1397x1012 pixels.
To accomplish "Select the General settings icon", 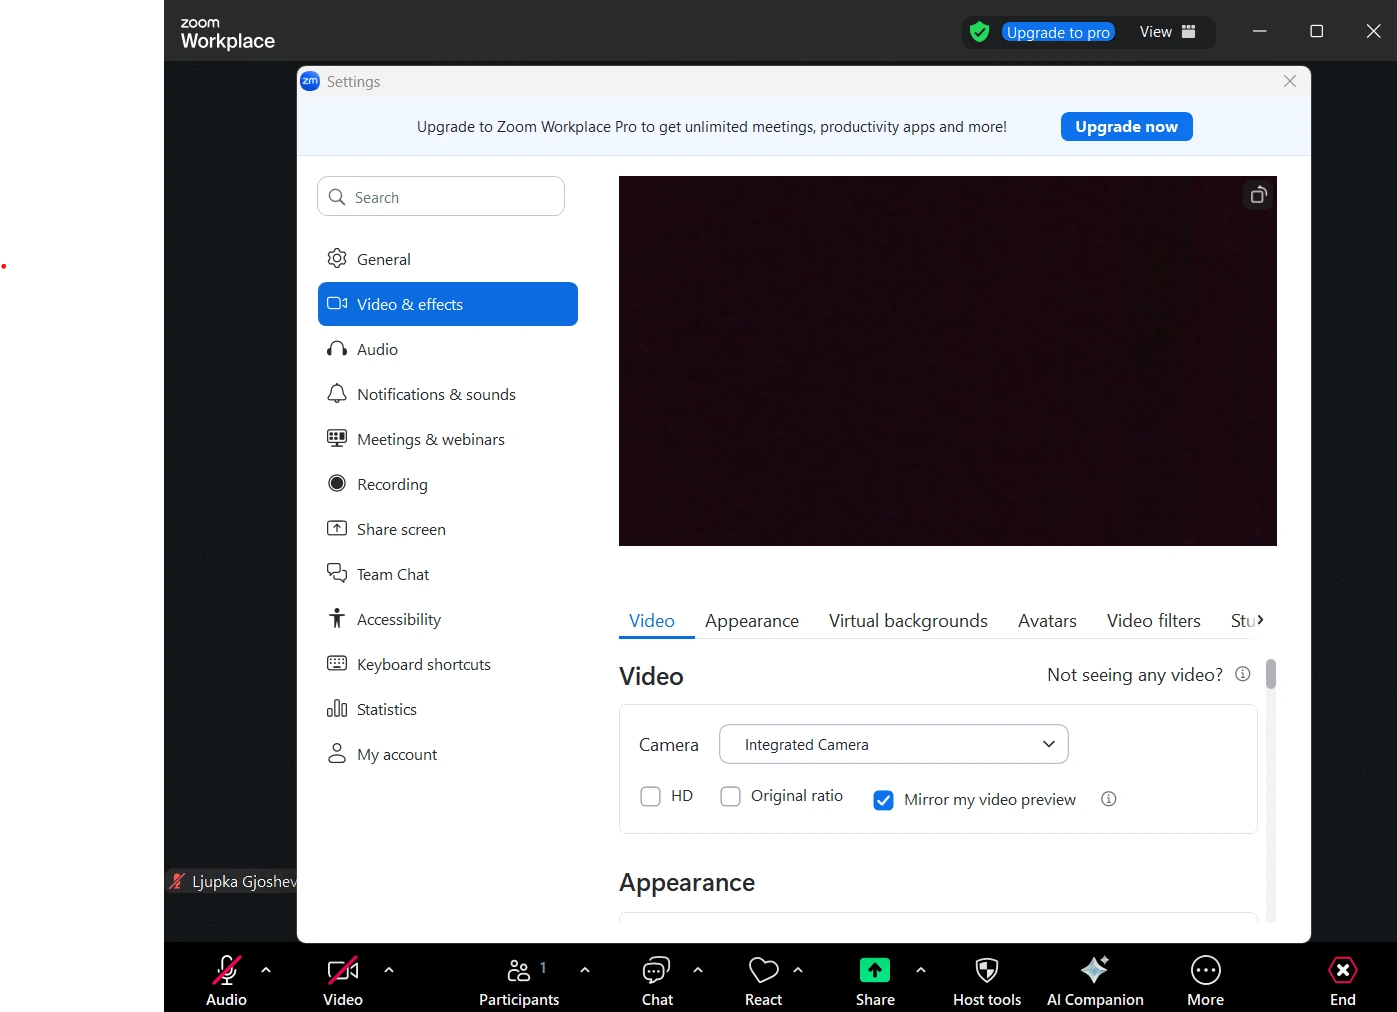I will [x=337, y=258].
